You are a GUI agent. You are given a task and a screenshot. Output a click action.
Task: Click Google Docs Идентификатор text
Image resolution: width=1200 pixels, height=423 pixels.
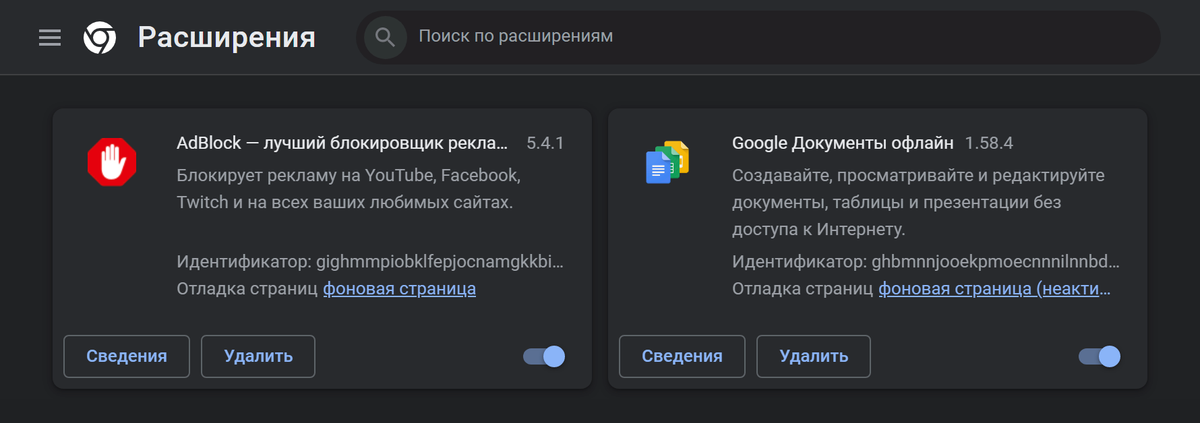926,262
